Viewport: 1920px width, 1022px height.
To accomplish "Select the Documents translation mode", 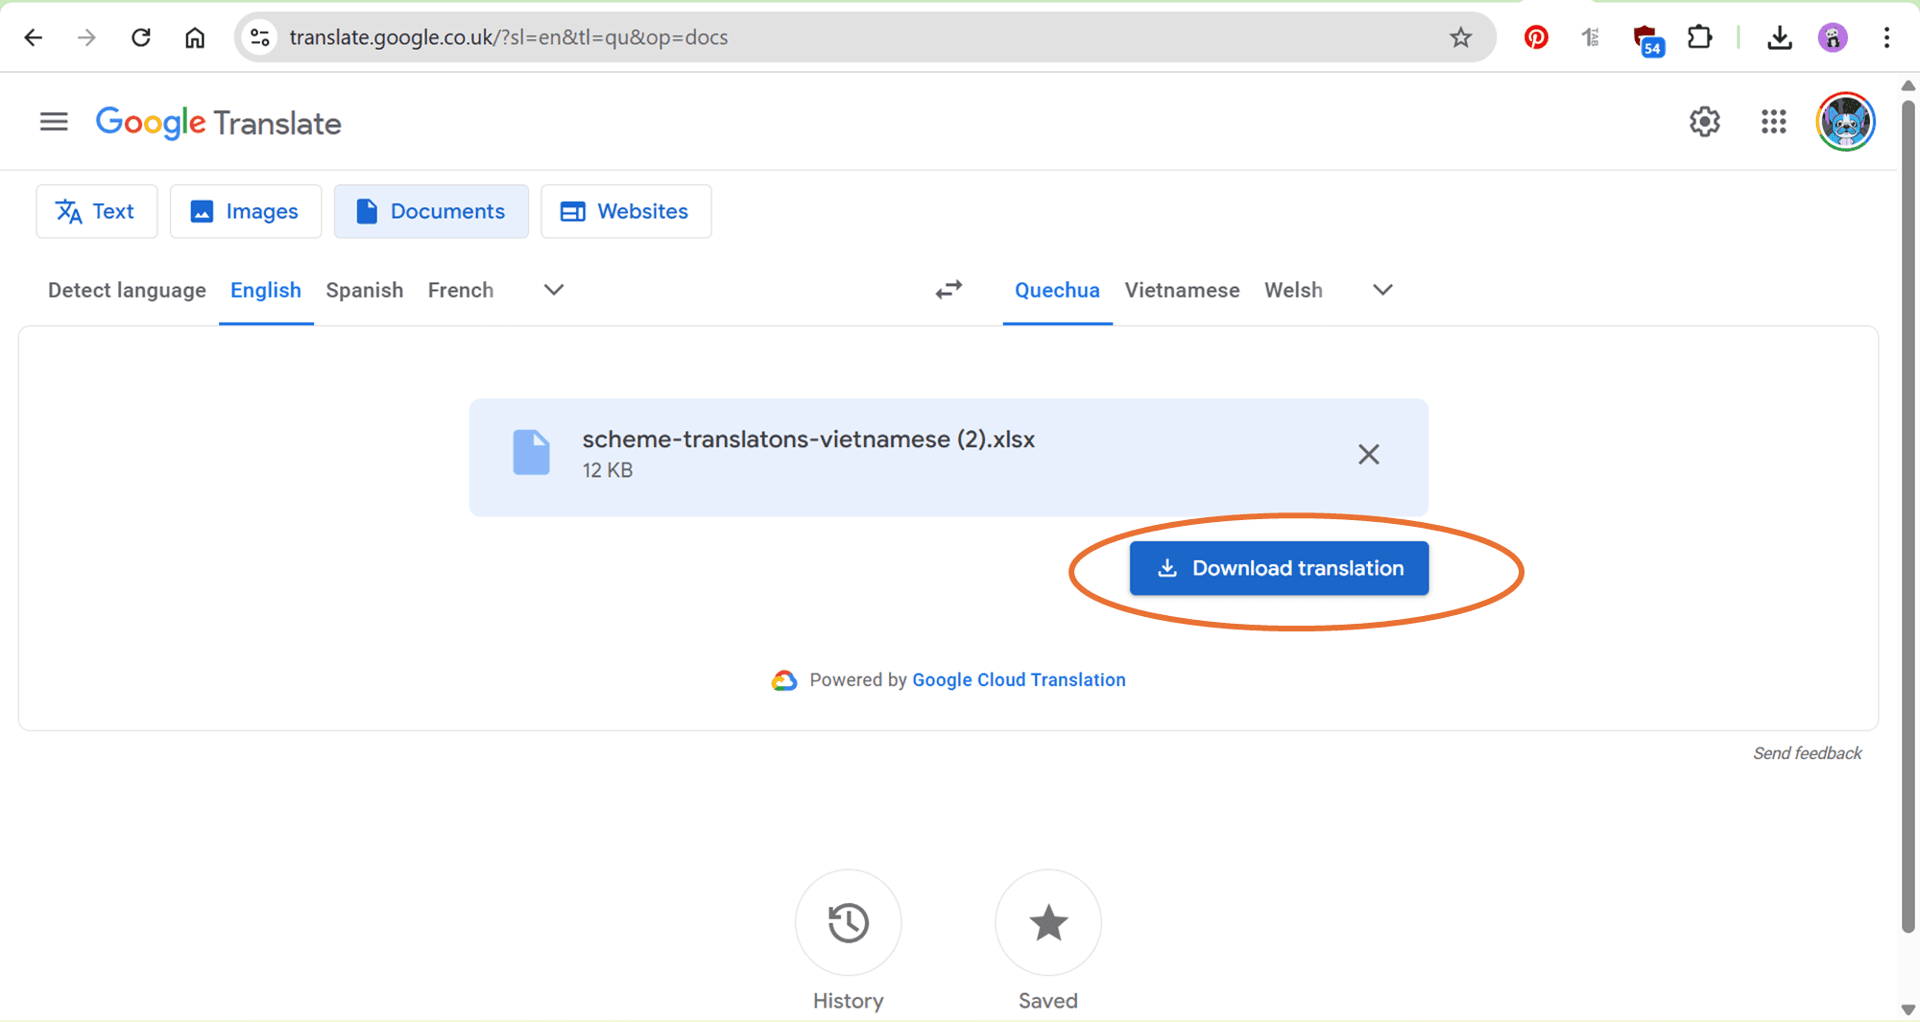I will [x=431, y=211].
